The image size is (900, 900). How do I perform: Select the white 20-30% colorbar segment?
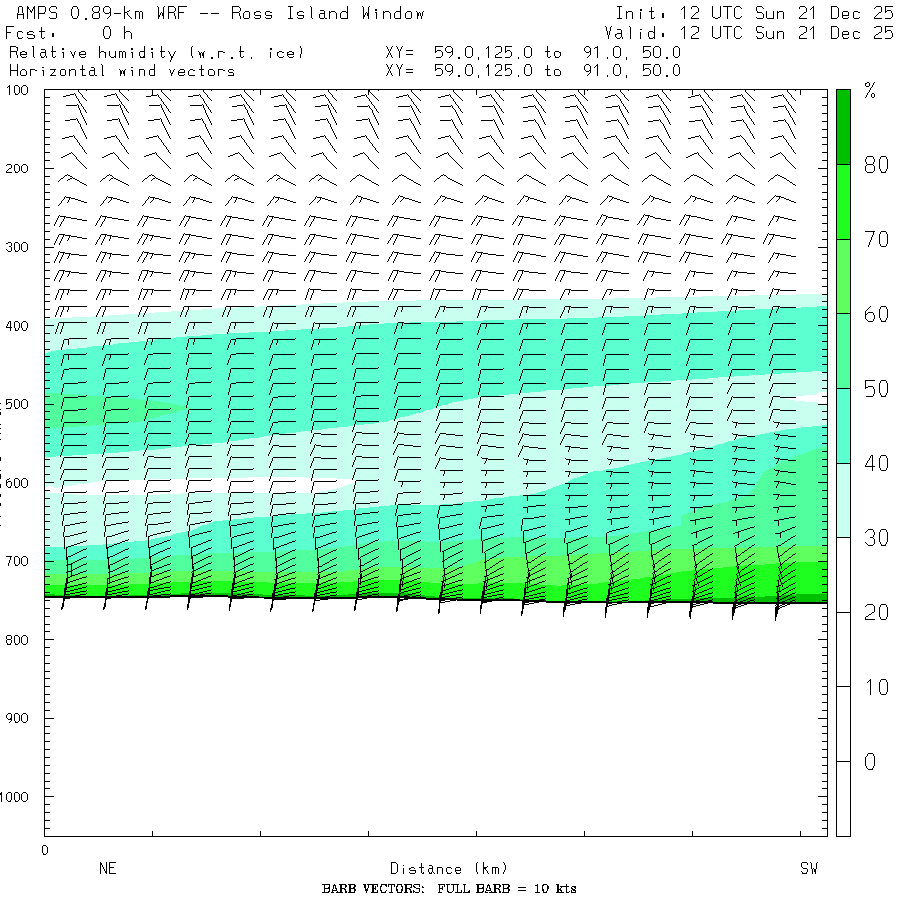(843, 575)
